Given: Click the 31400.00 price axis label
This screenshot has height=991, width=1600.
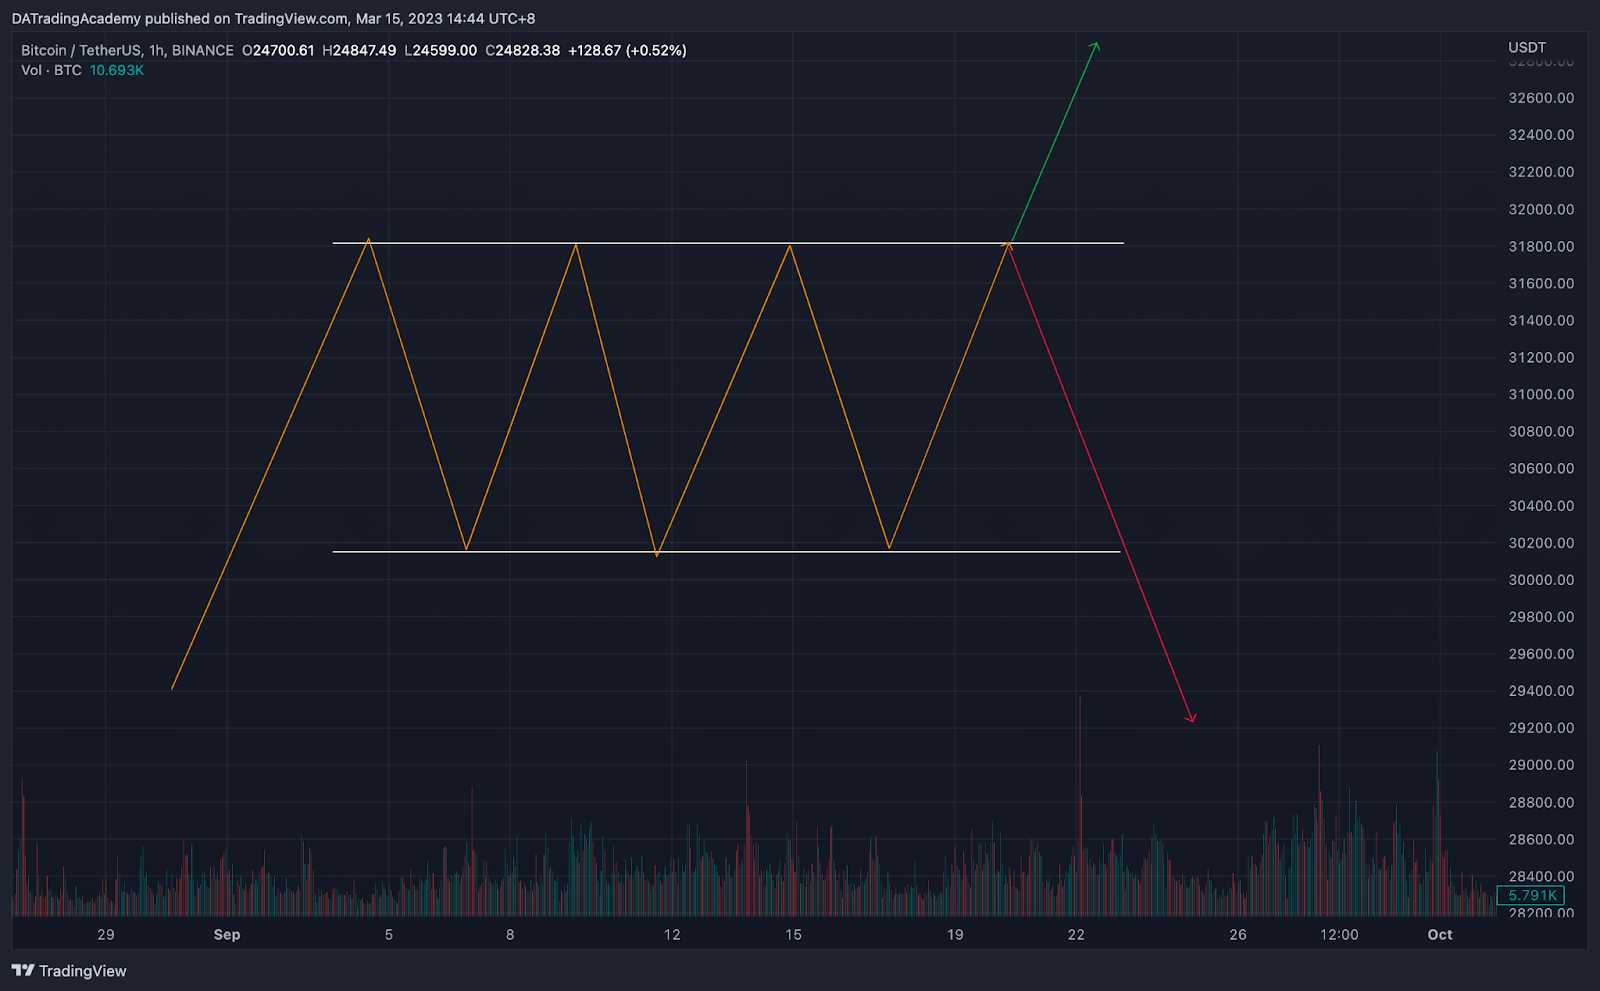Looking at the screenshot, I should (x=1541, y=320).
